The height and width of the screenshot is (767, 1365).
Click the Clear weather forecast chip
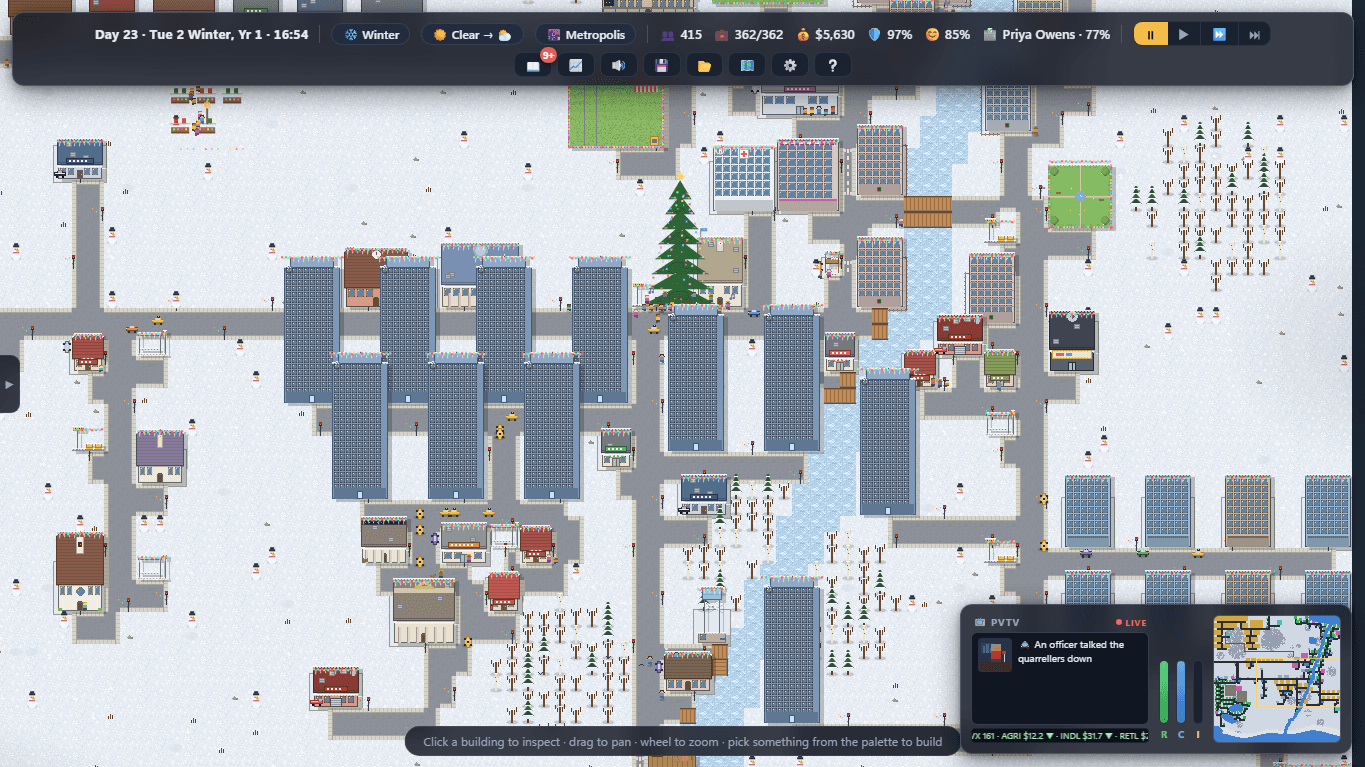pos(472,34)
